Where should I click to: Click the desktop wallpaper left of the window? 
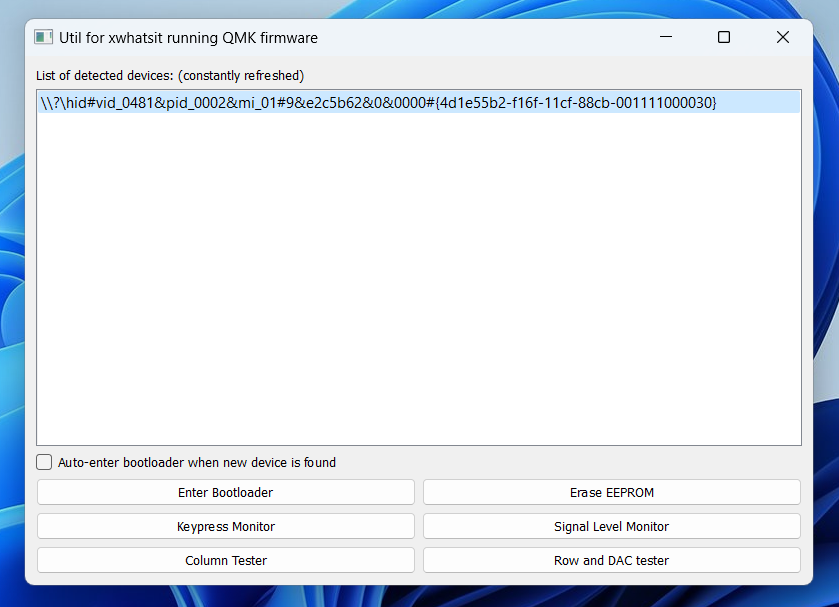pyautogui.click(x=11, y=300)
